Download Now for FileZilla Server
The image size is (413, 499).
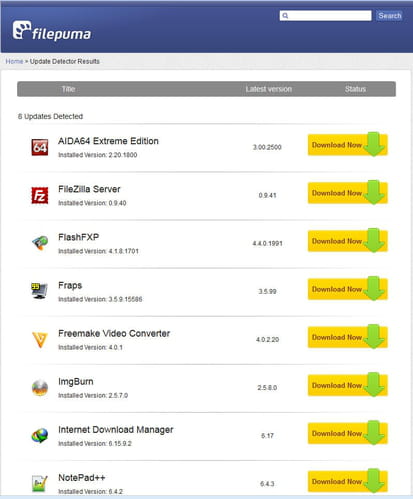(x=348, y=193)
